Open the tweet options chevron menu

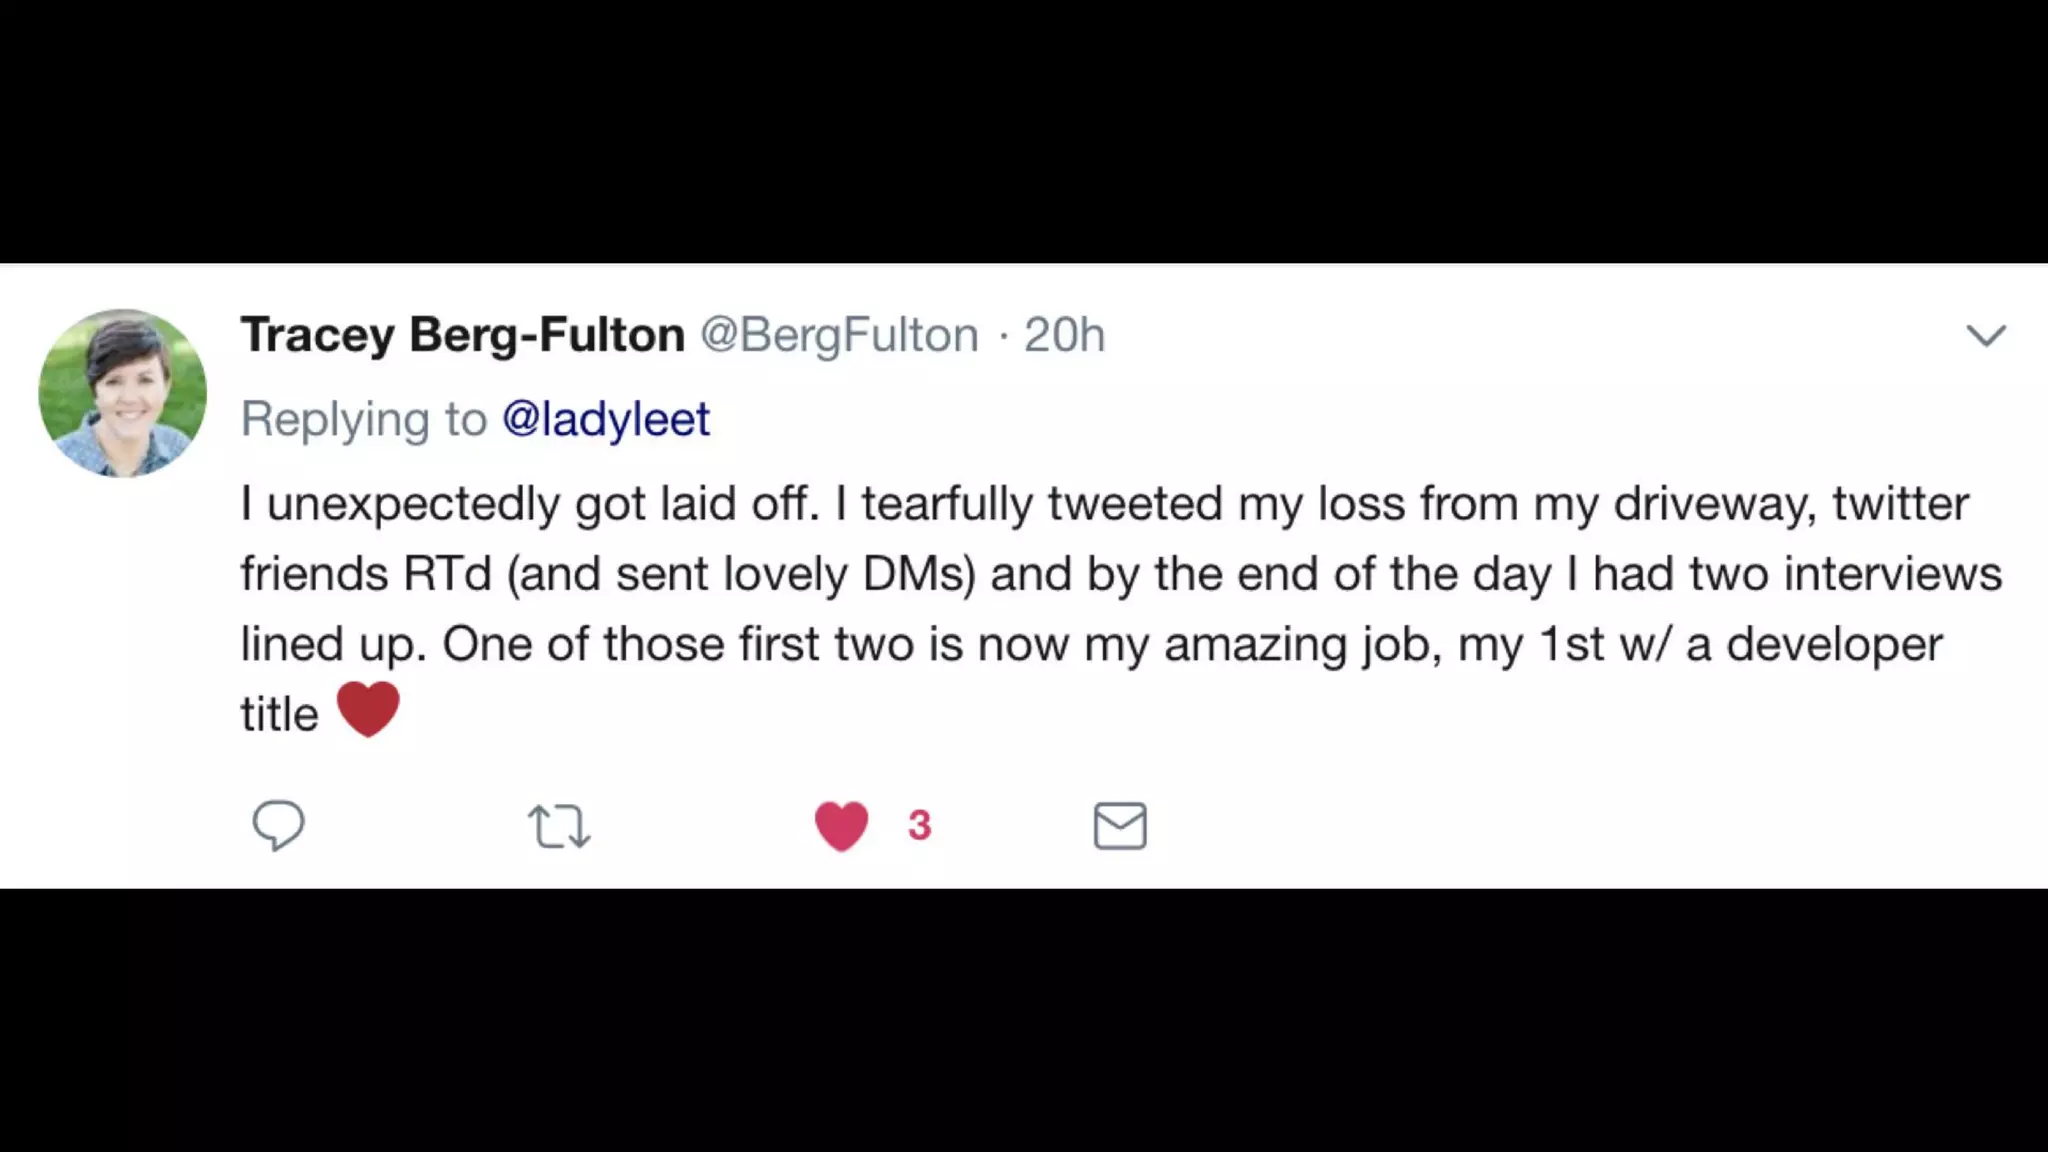pyautogui.click(x=1986, y=335)
